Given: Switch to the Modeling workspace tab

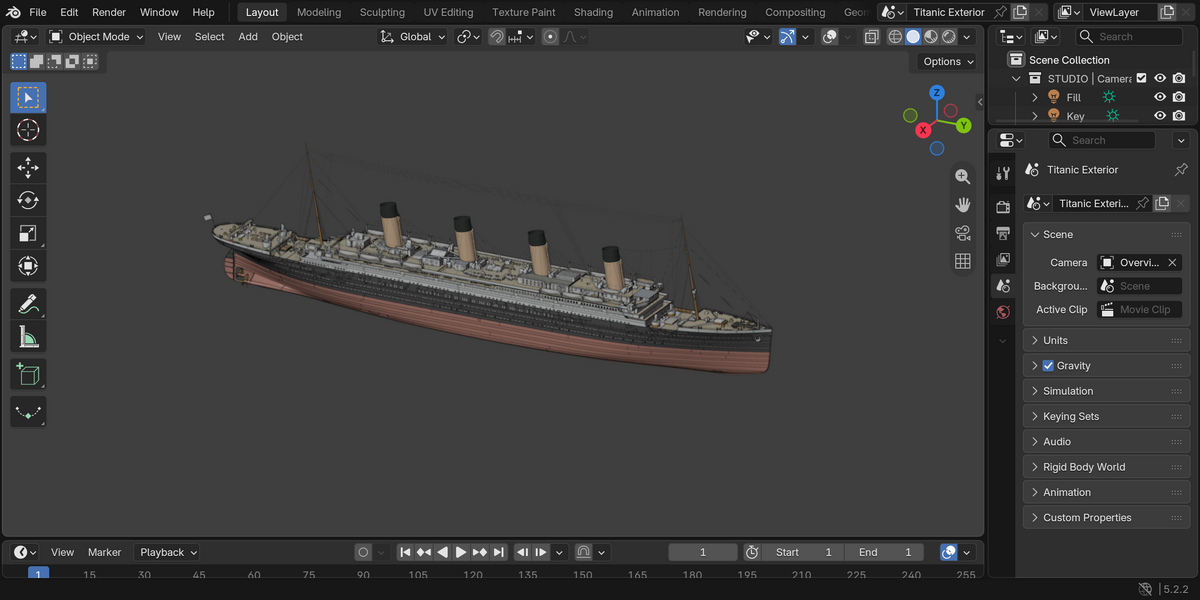Looking at the screenshot, I should tap(319, 12).
